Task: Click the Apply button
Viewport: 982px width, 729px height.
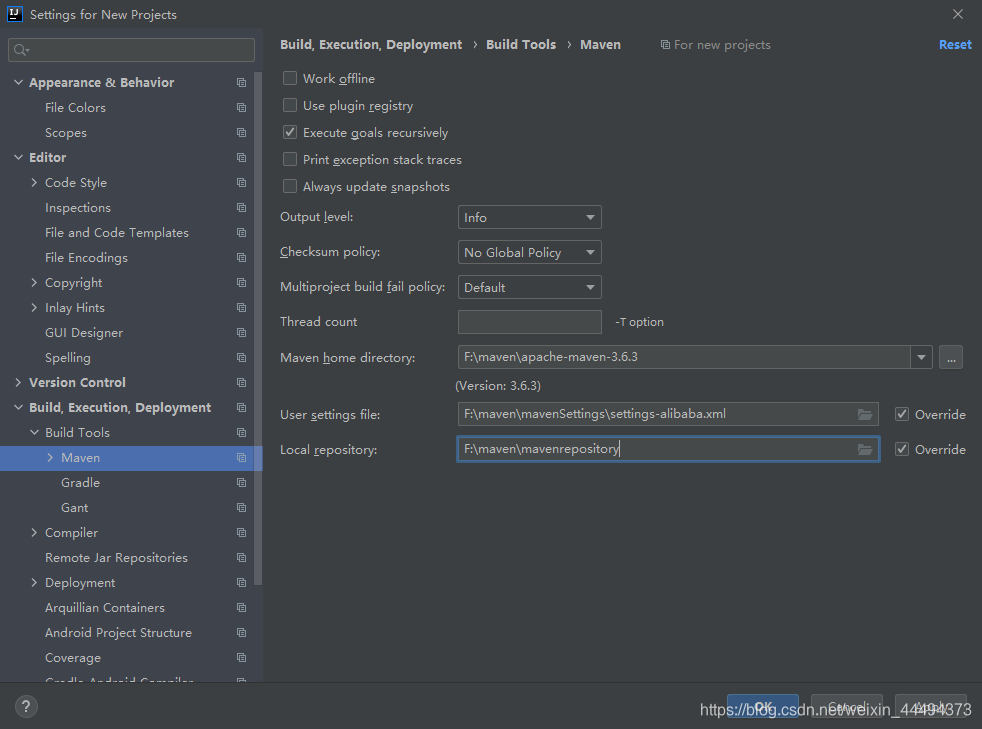Action: coord(931,706)
